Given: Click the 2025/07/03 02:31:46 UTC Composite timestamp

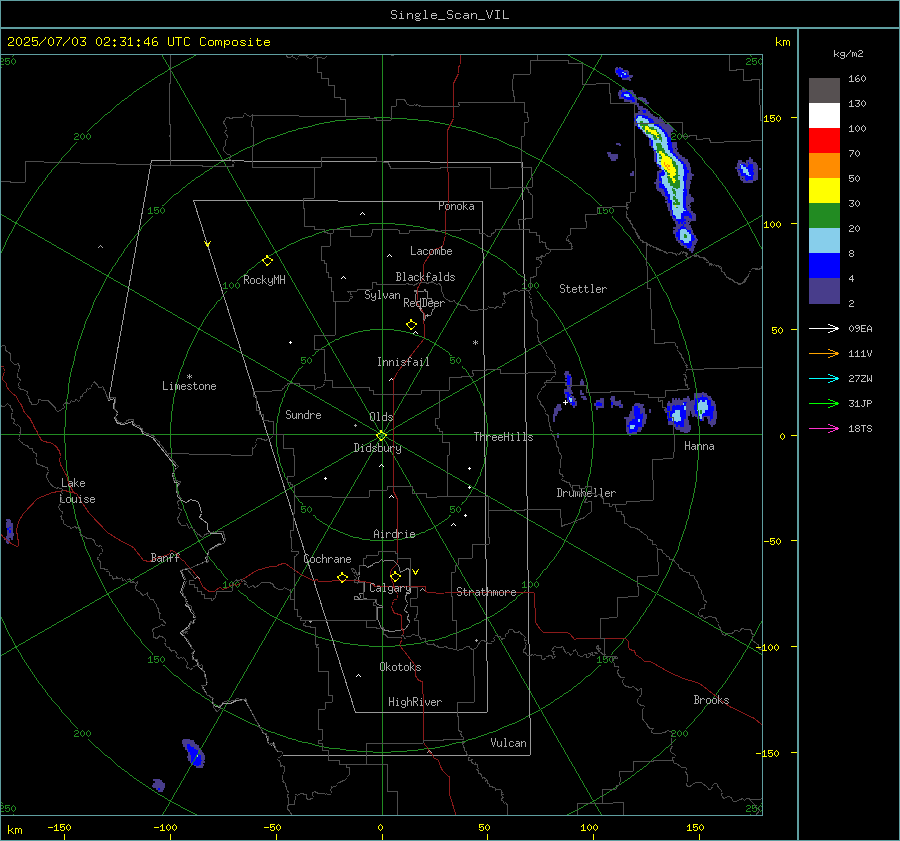Looking at the screenshot, I should (x=138, y=42).
